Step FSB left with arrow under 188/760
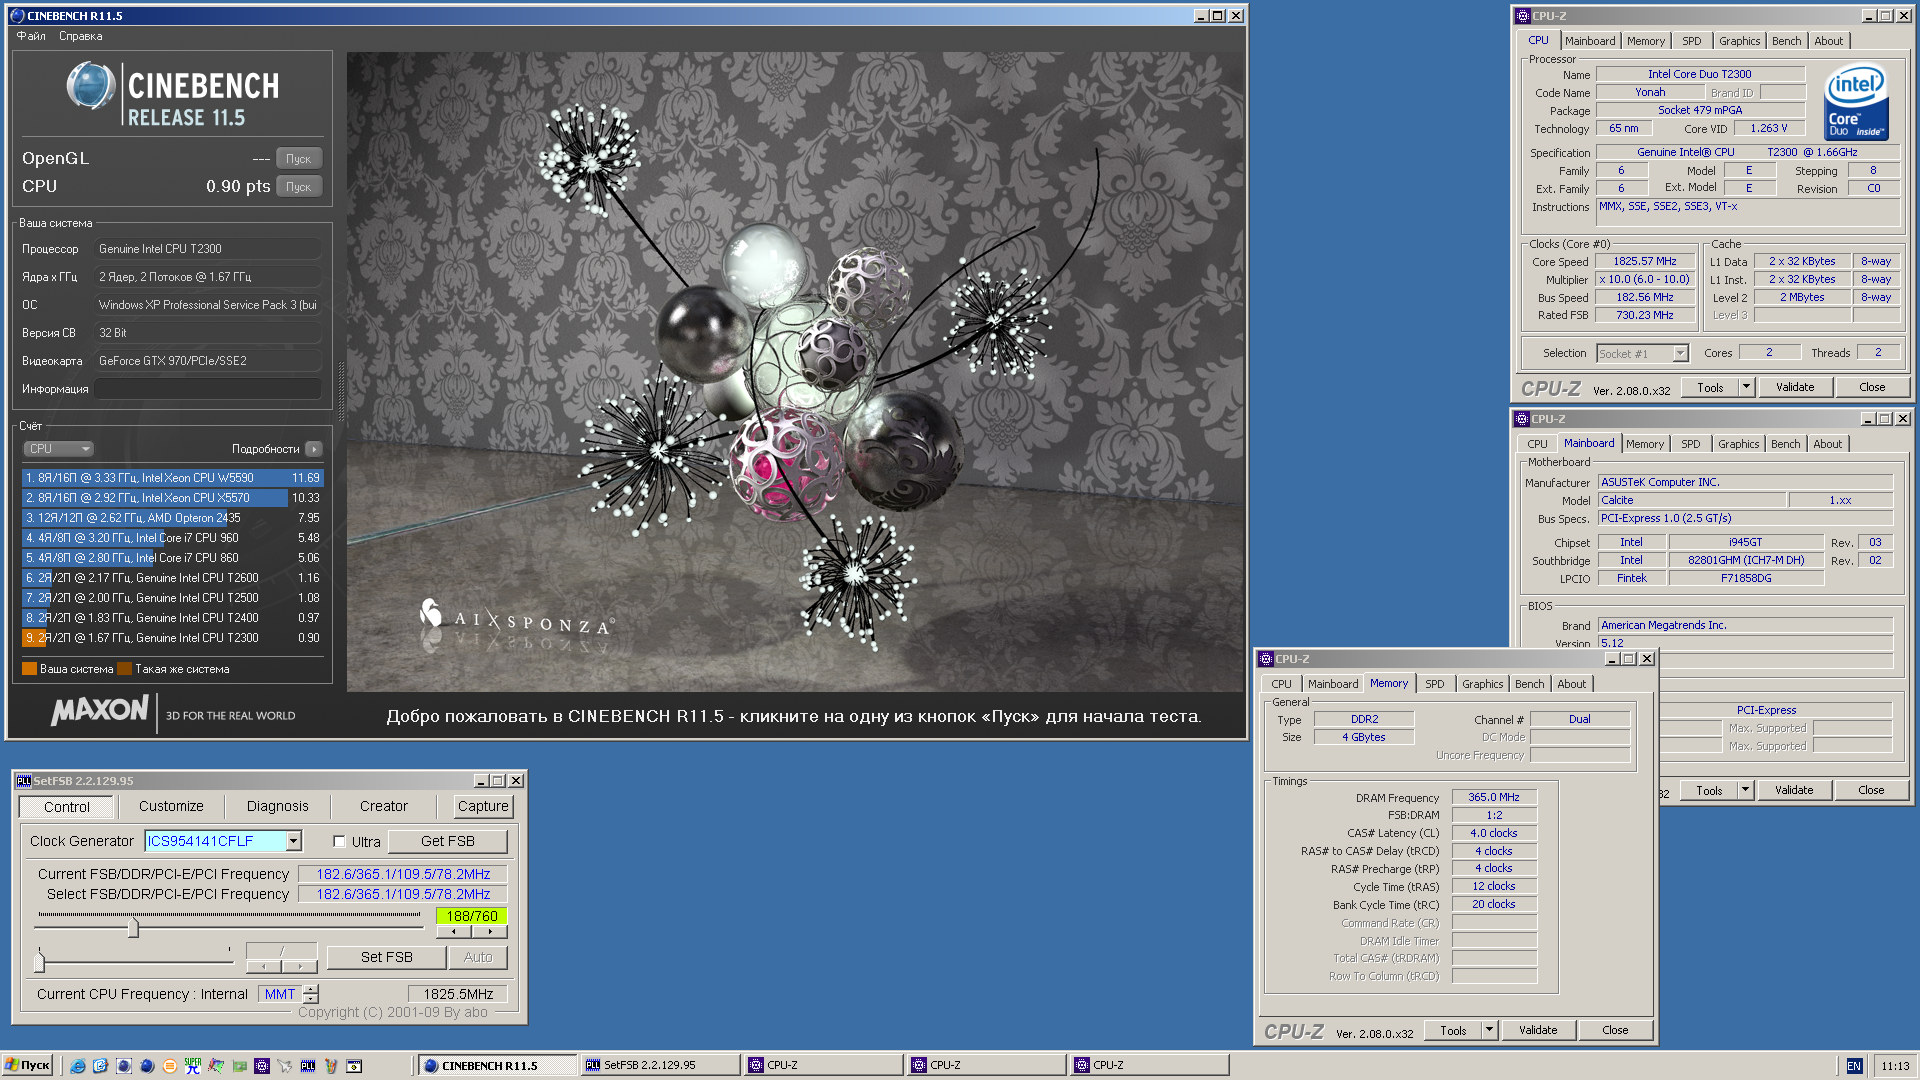Screen dimensions: 1920x1080 pyautogui.click(x=454, y=932)
